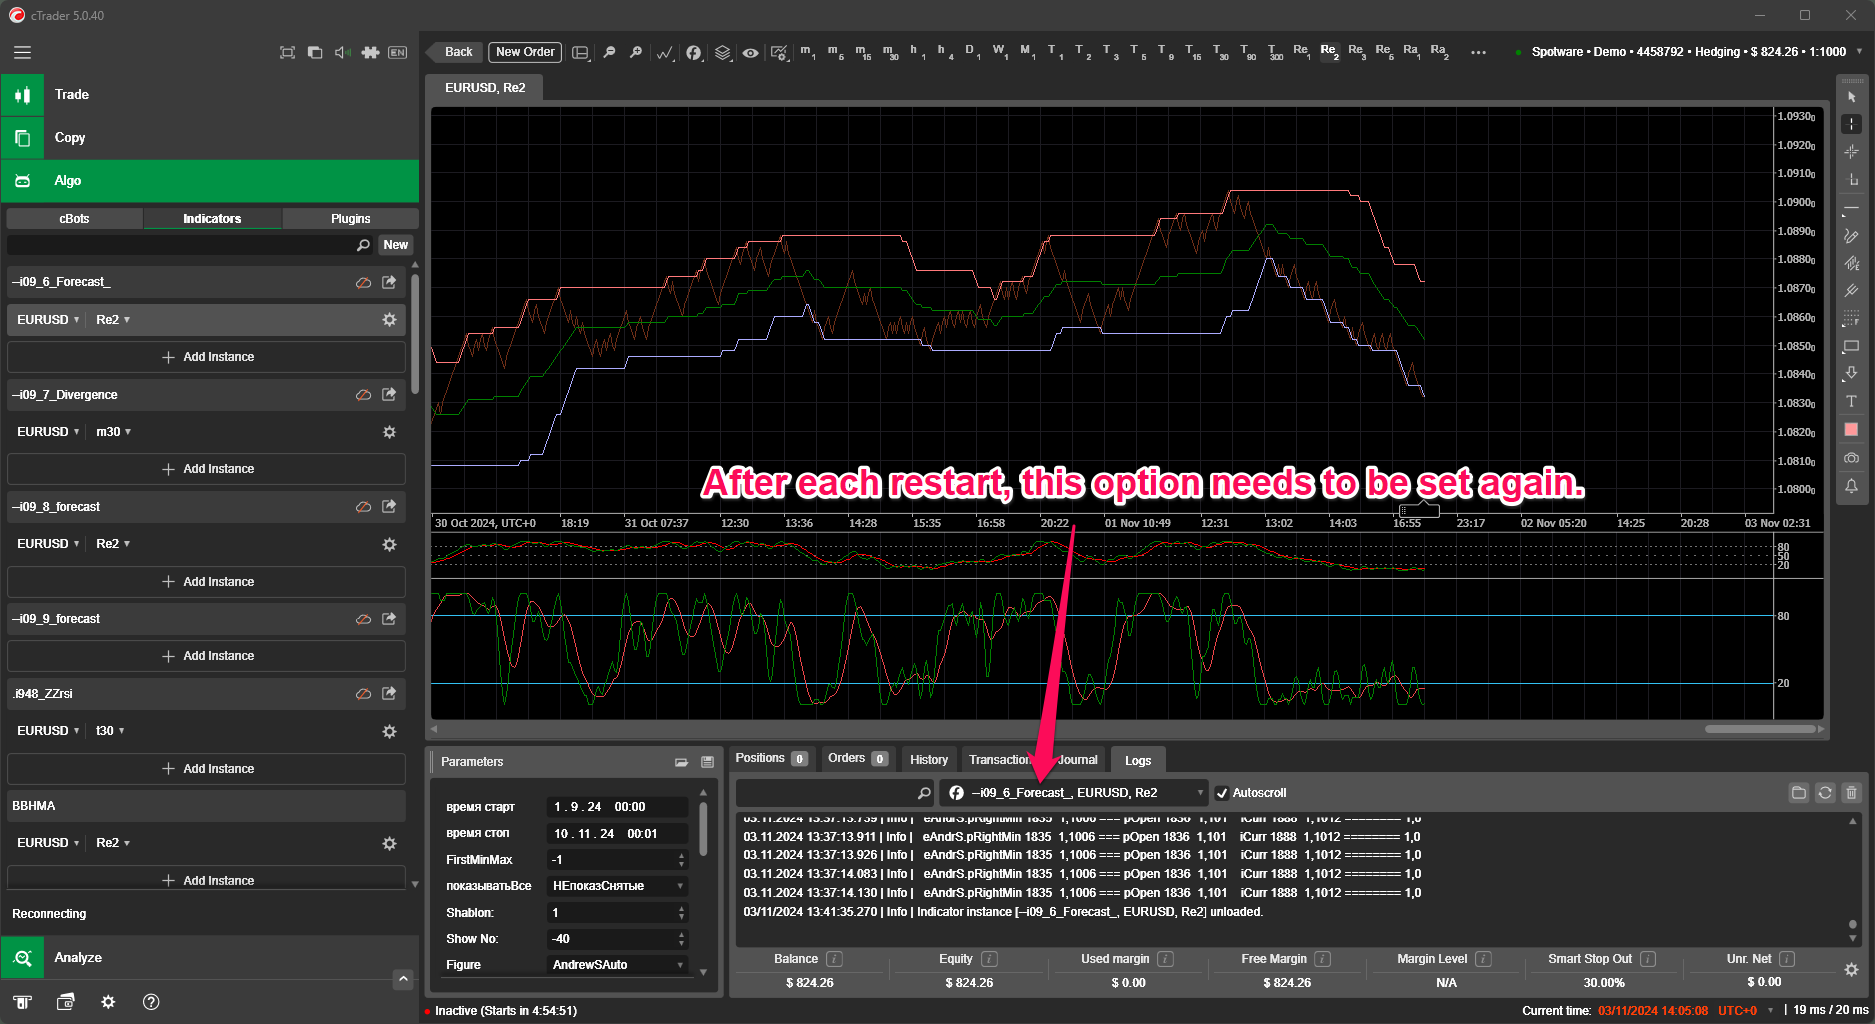Viewport: 1875px width, 1024px height.
Task: Toggle cloud sync for i09_9_forecast
Action: click(363, 619)
